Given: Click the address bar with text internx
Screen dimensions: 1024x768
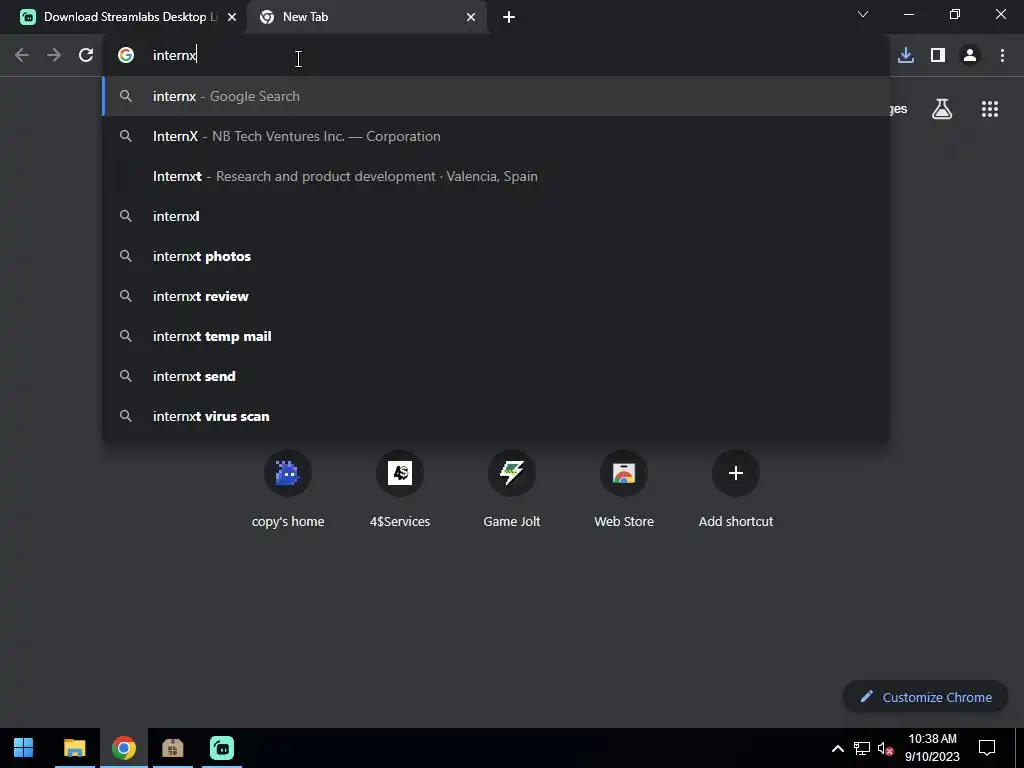Looking at the screenshot, I should [x=496, y=56].
